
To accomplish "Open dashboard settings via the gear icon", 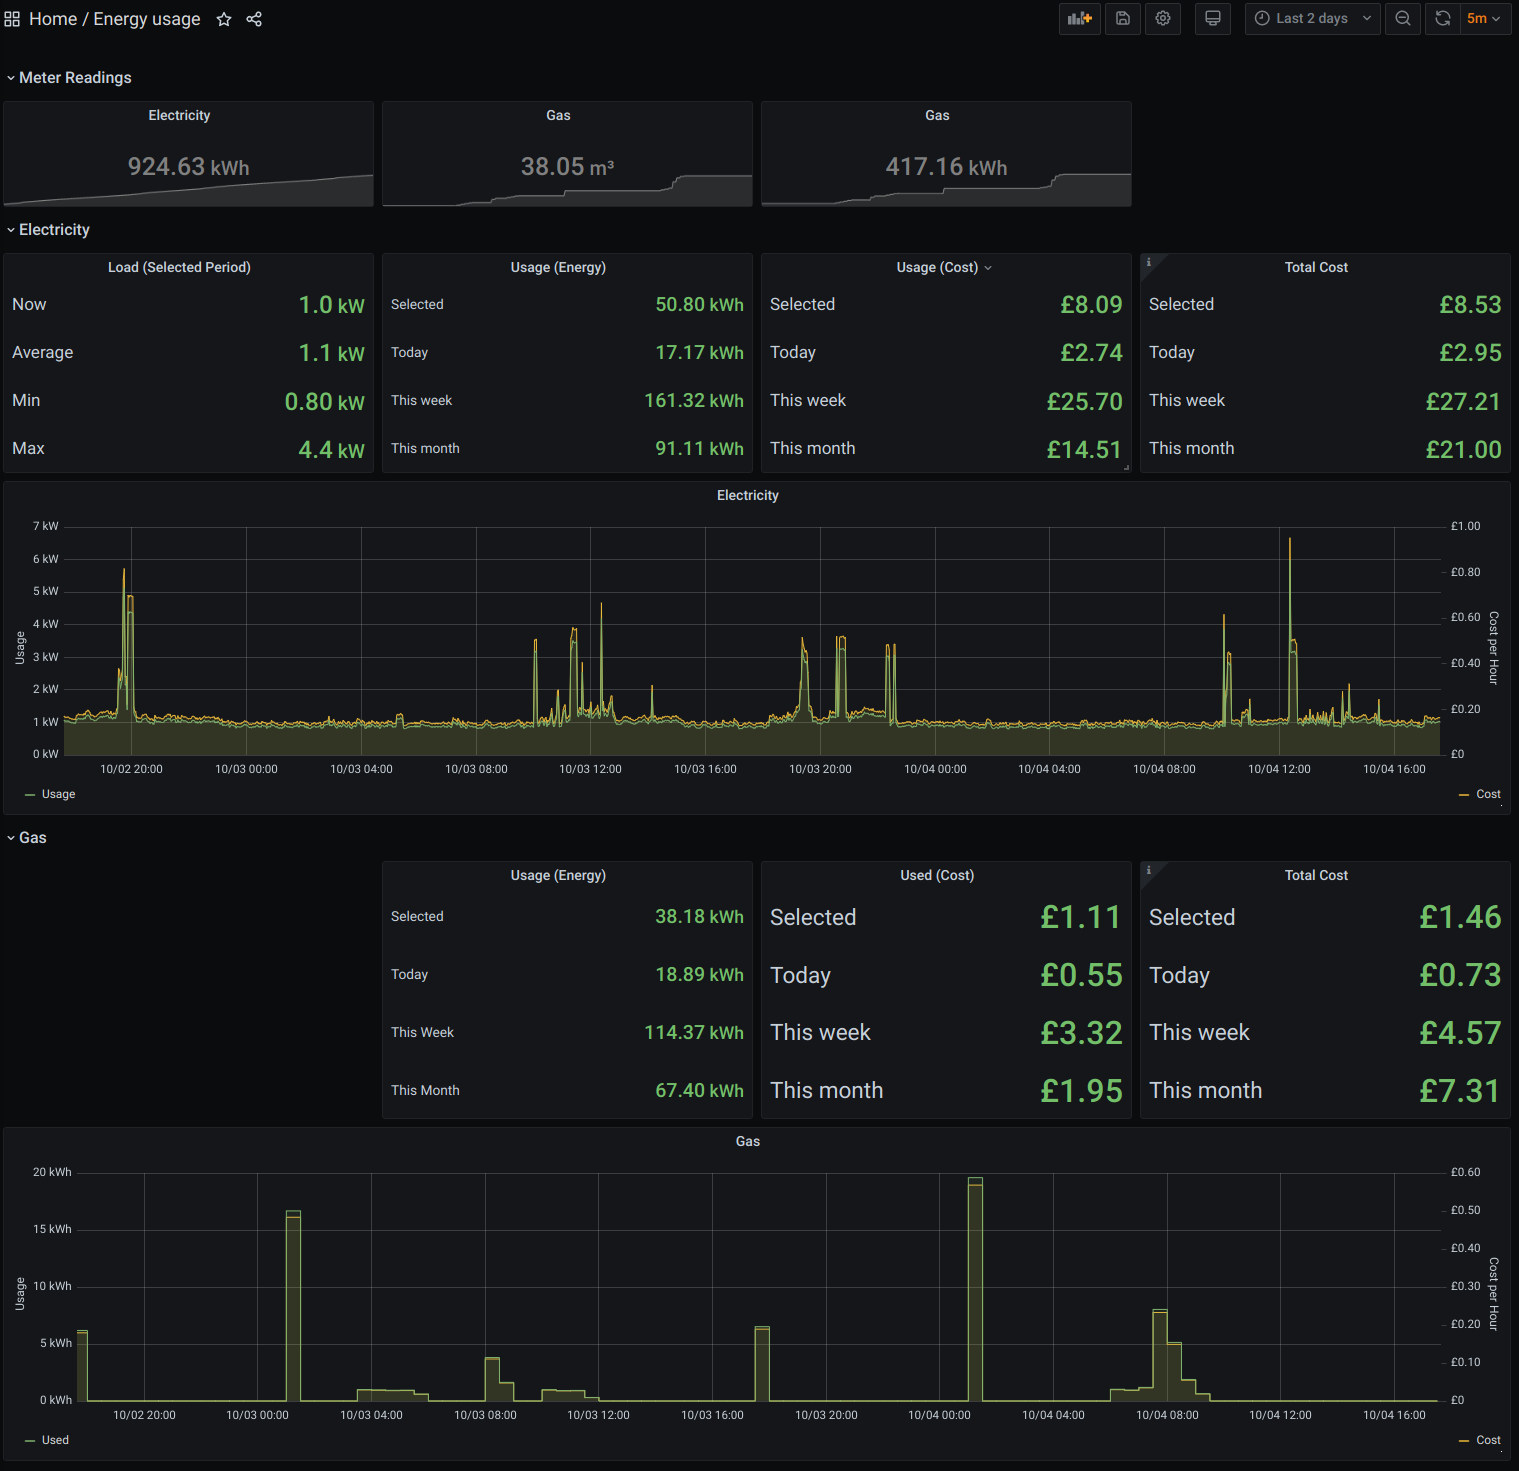I will click(1162, 18).
